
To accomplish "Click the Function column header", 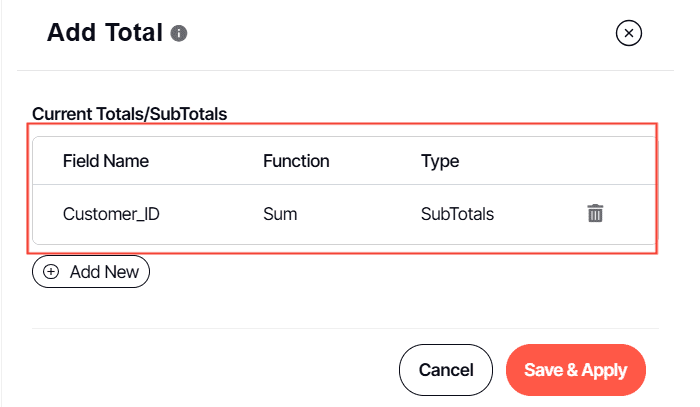I will pos(296,160).
